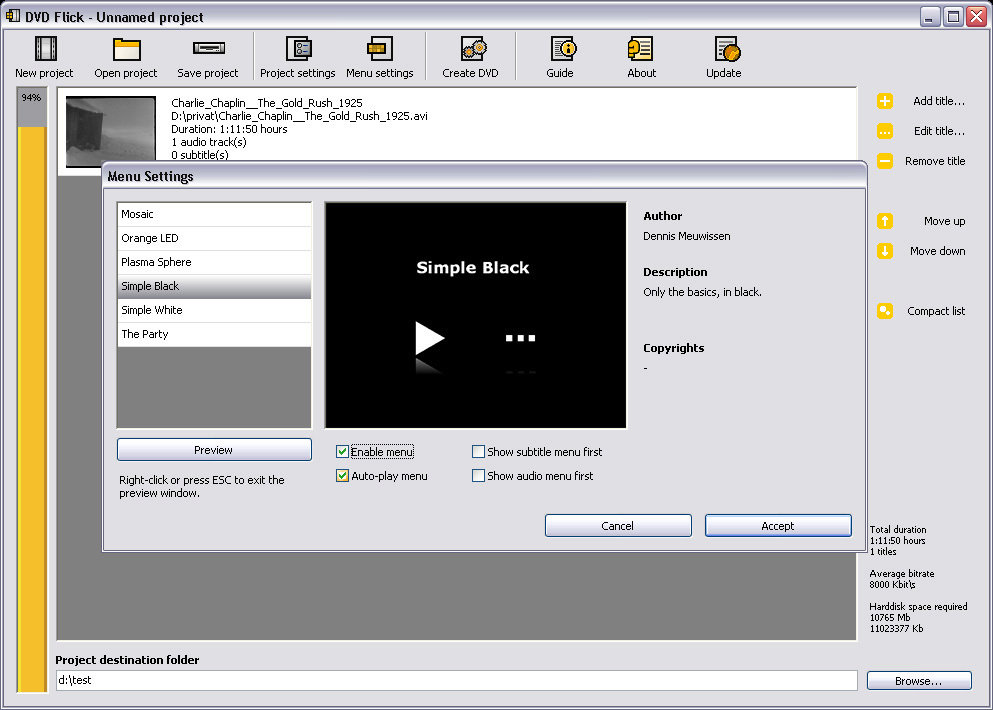Click the Move down label
The height and width of the screenshot is (710, 993).
(x=938, y=251)
